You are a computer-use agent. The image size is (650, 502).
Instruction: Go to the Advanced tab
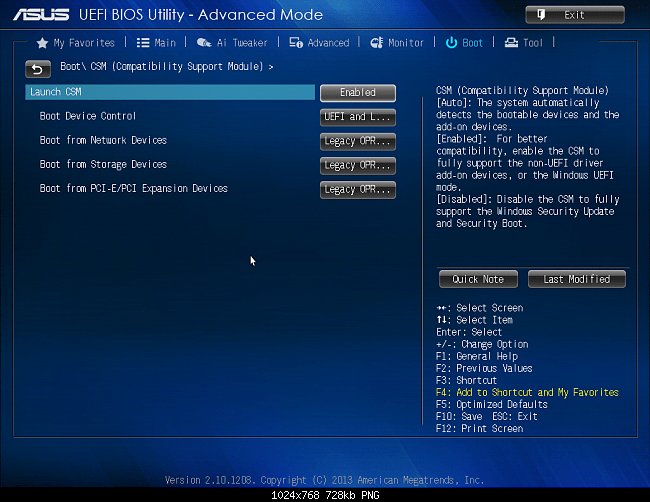328,43
